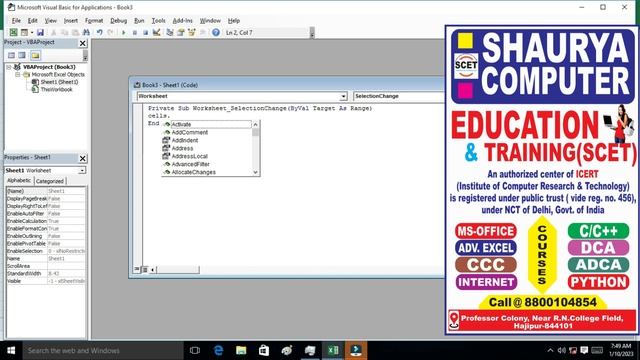The width and height of the screenshot is (640, 360).
Task: Click the Toolbox toolbar icon
Action: pos(202,32)
